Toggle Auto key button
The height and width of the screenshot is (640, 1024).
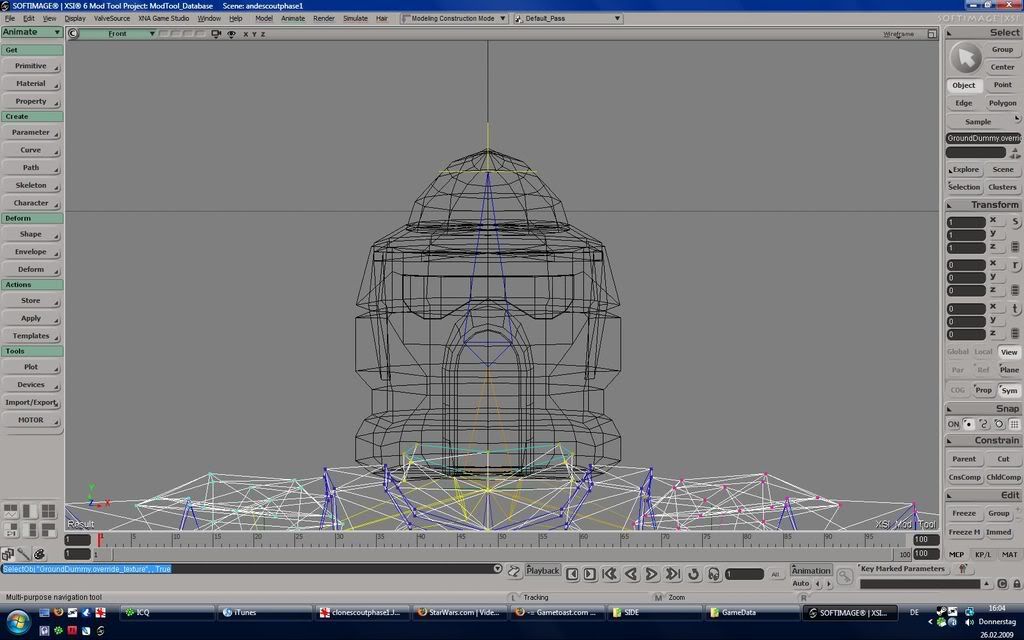pos(801,583)
